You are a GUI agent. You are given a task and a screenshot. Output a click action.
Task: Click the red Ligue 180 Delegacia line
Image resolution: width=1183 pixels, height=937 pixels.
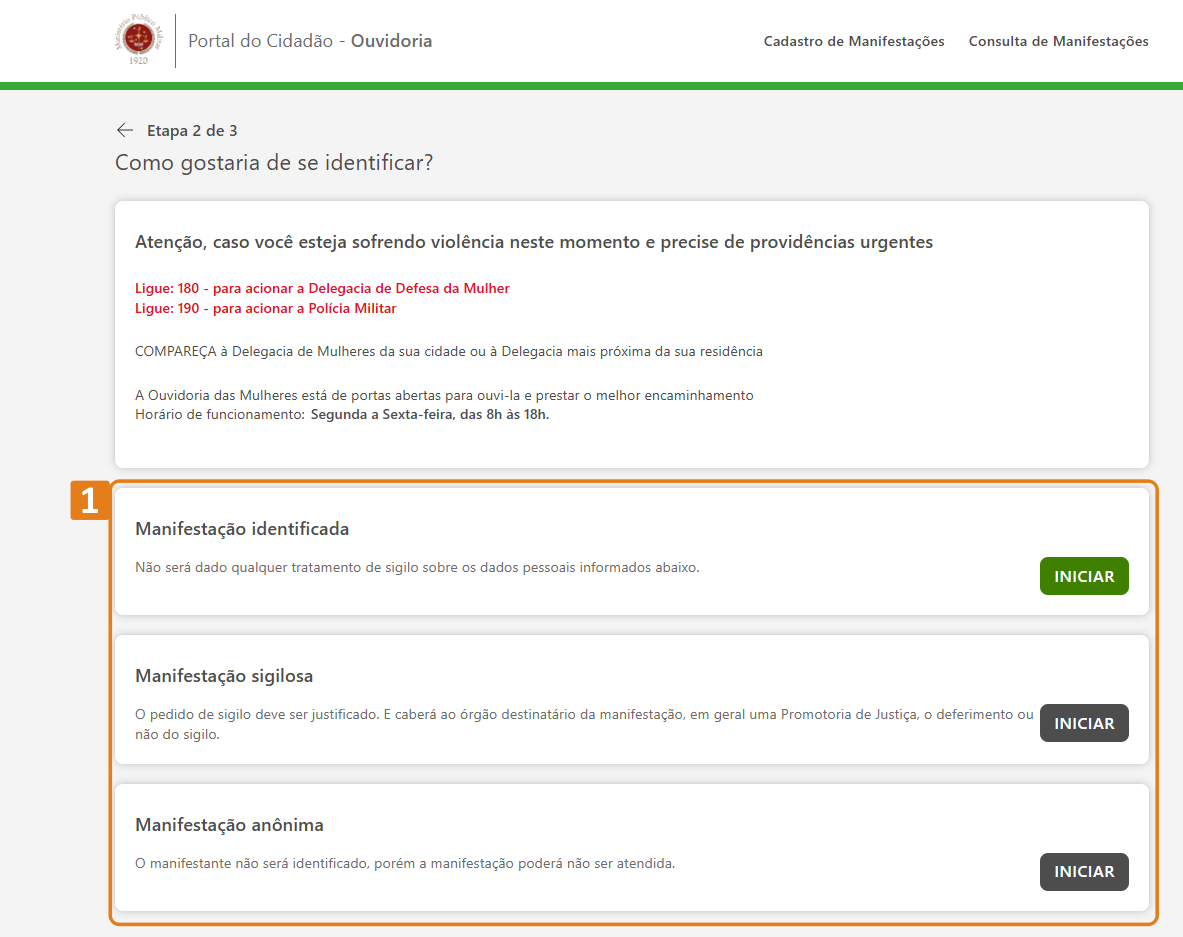[322, 288]
